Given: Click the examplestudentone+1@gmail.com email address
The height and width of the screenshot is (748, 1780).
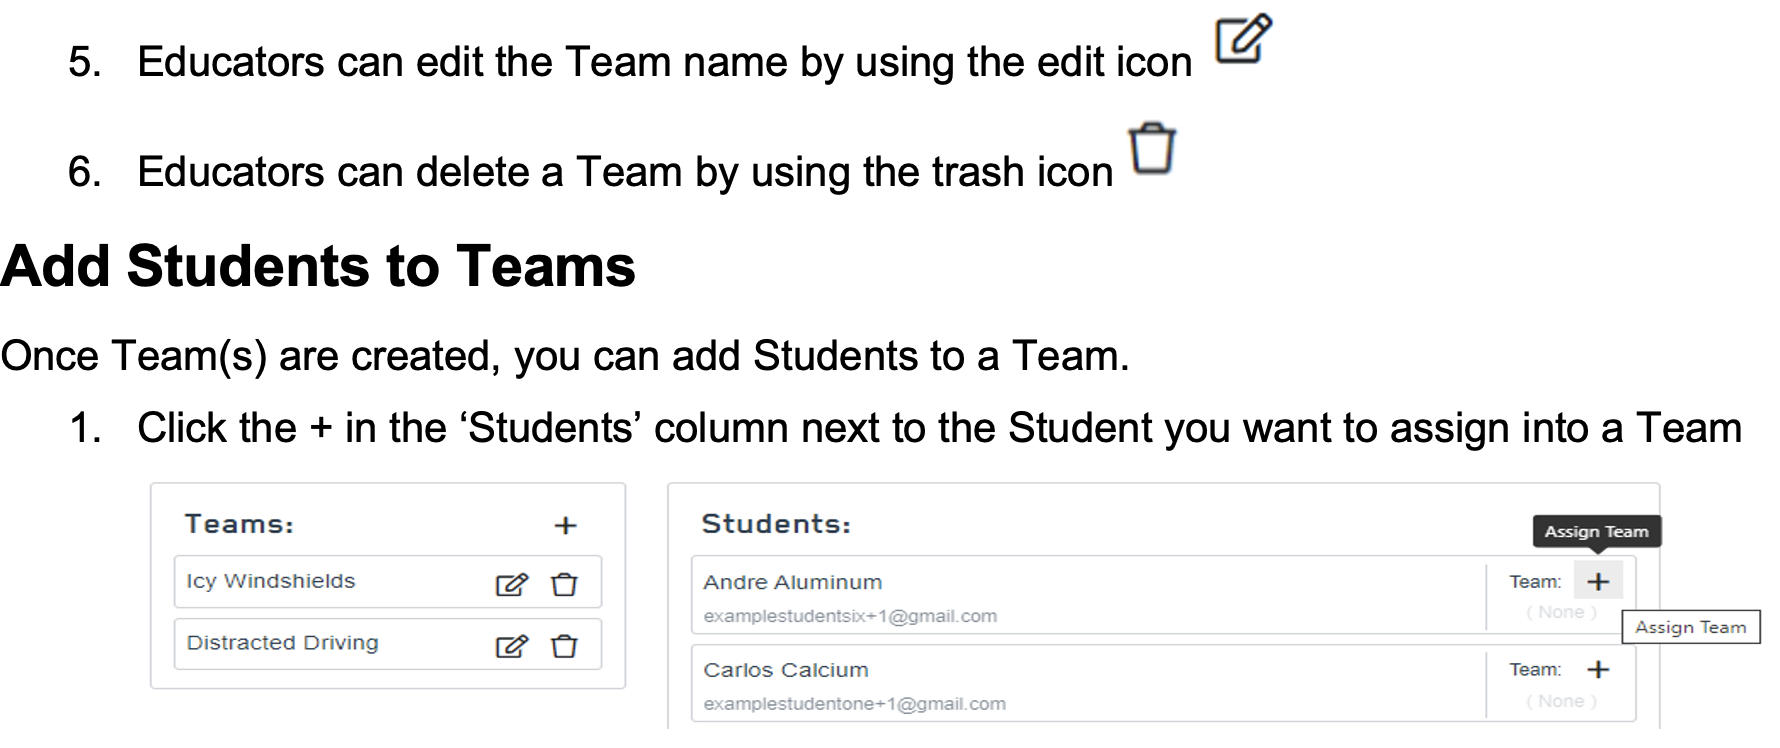Looking at the screenshot, I should coord(854,704).
